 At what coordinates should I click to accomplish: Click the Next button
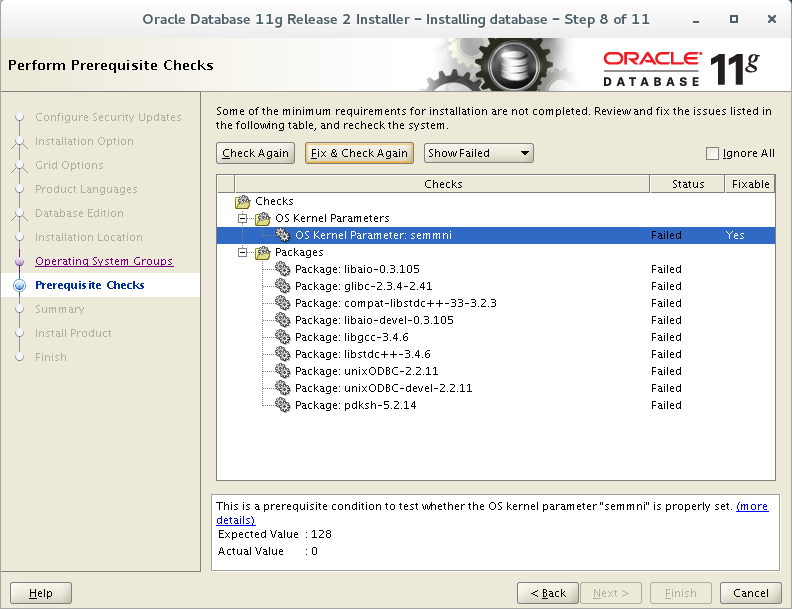pos(611,593)
